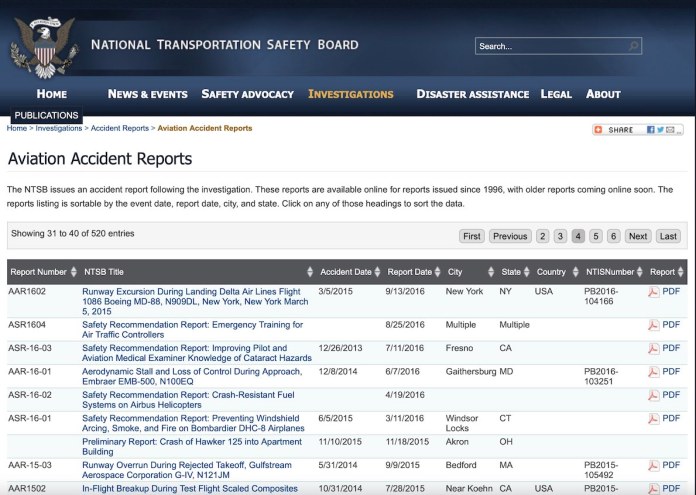Viewport: 696px width, 495px height.
Task: Open PDF icon for AAR-15-03 report
Action: click(653, 466)
